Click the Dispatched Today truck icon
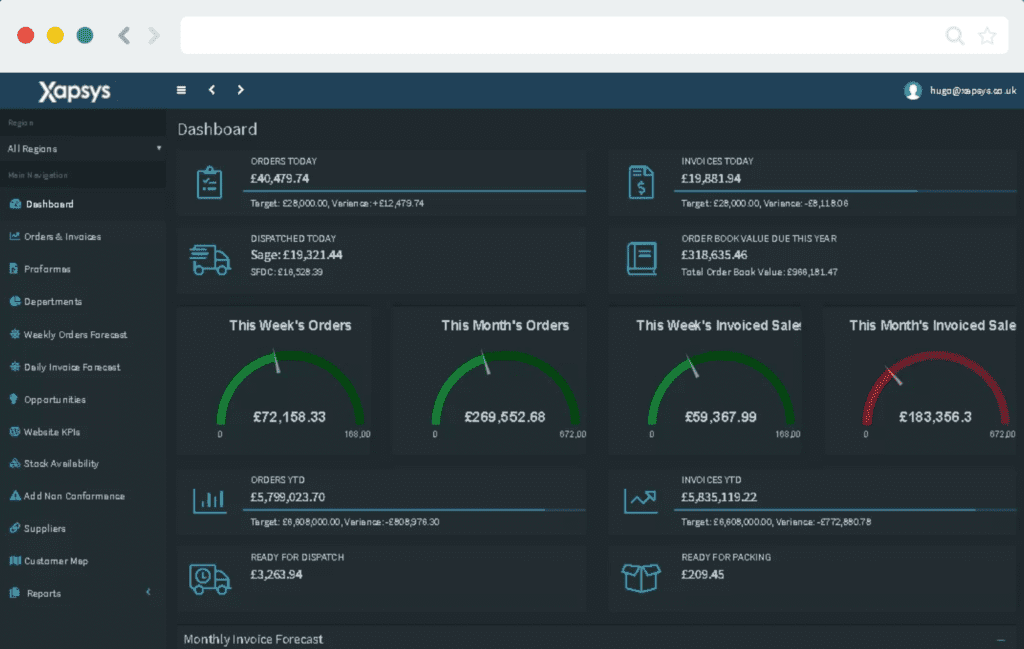This screenshot has height=649, width=1024. [209, 260]
